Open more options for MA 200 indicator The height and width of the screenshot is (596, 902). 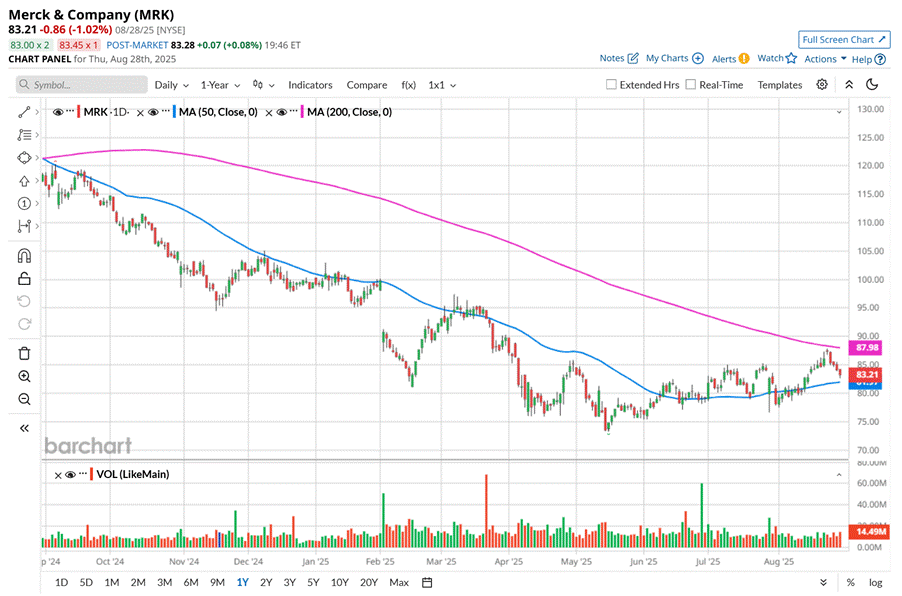coord(294,111)
